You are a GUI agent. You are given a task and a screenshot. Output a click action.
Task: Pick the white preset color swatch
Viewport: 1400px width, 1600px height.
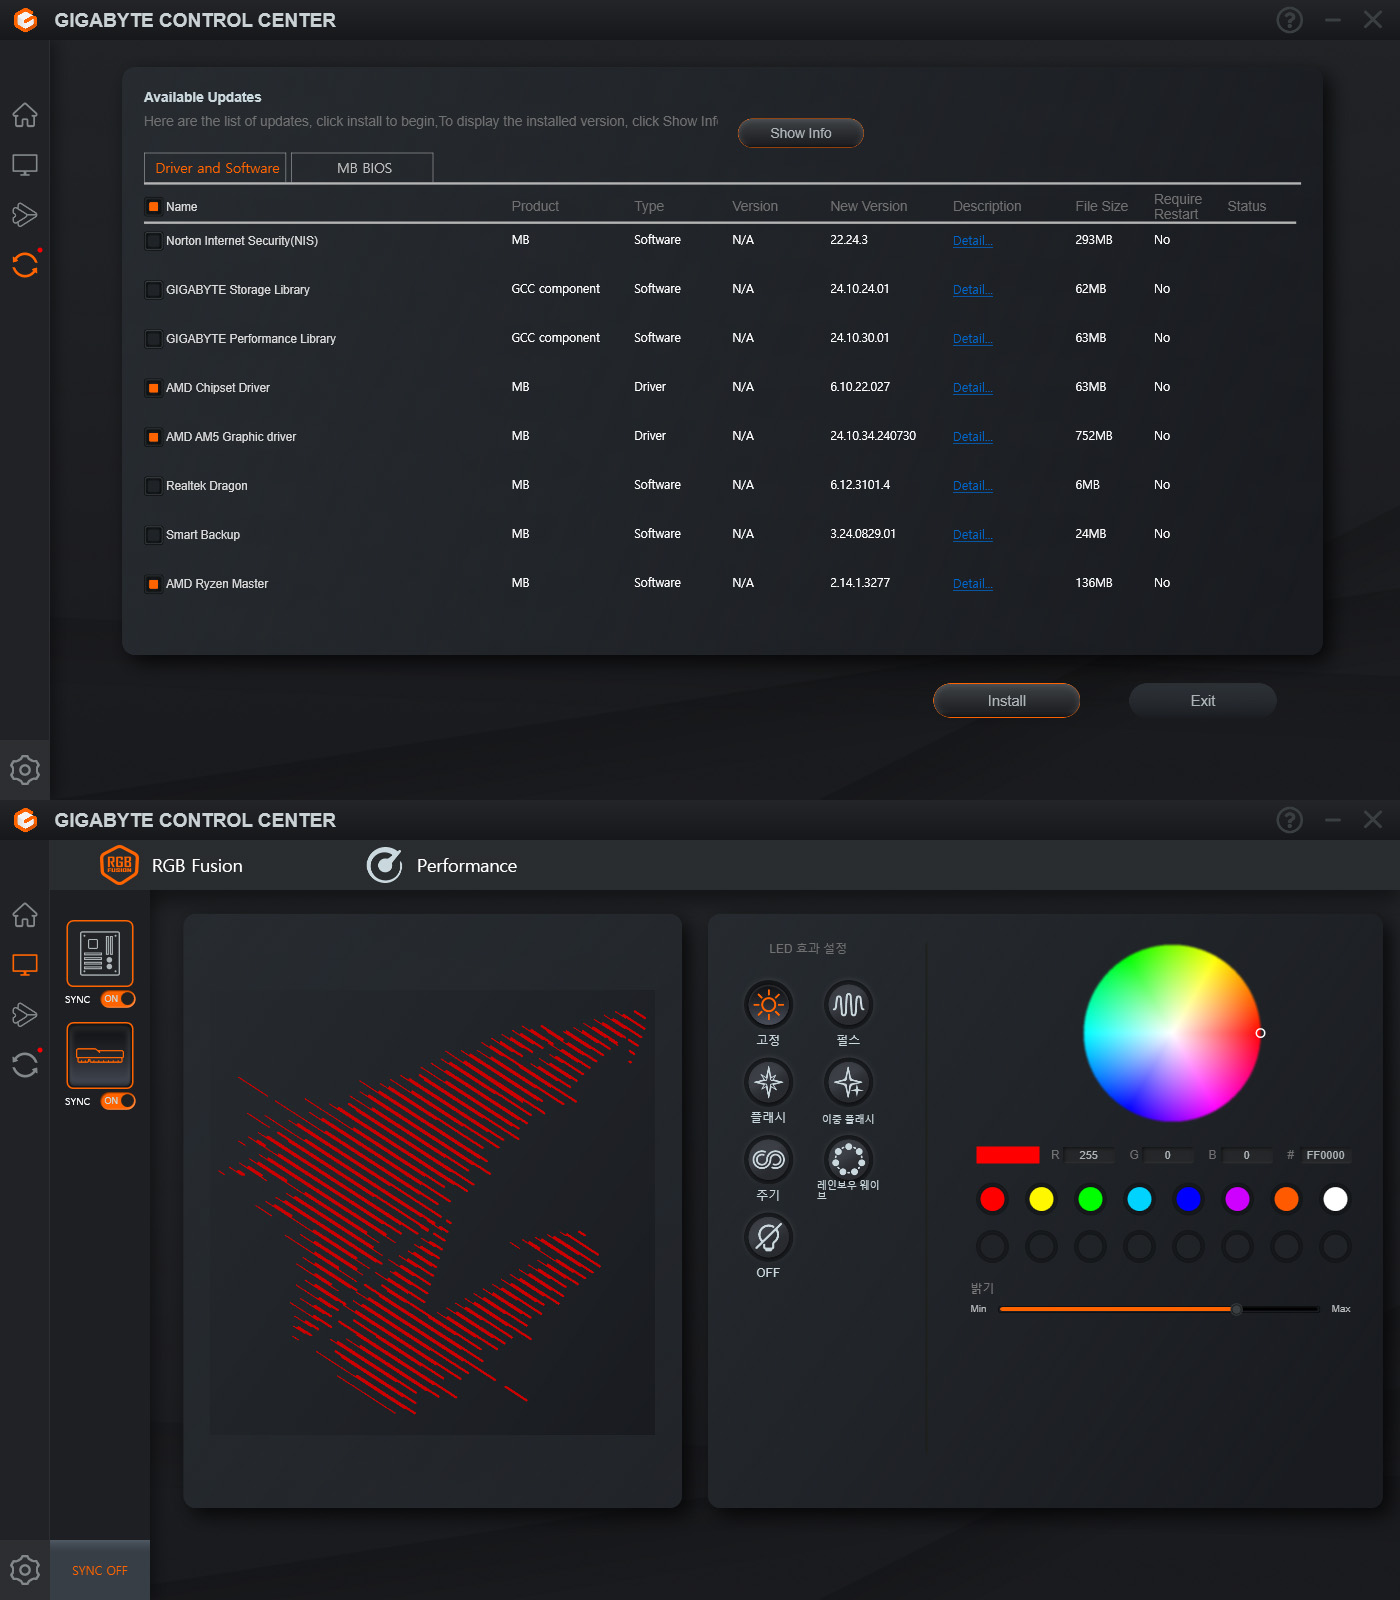click(1335, 1199)
